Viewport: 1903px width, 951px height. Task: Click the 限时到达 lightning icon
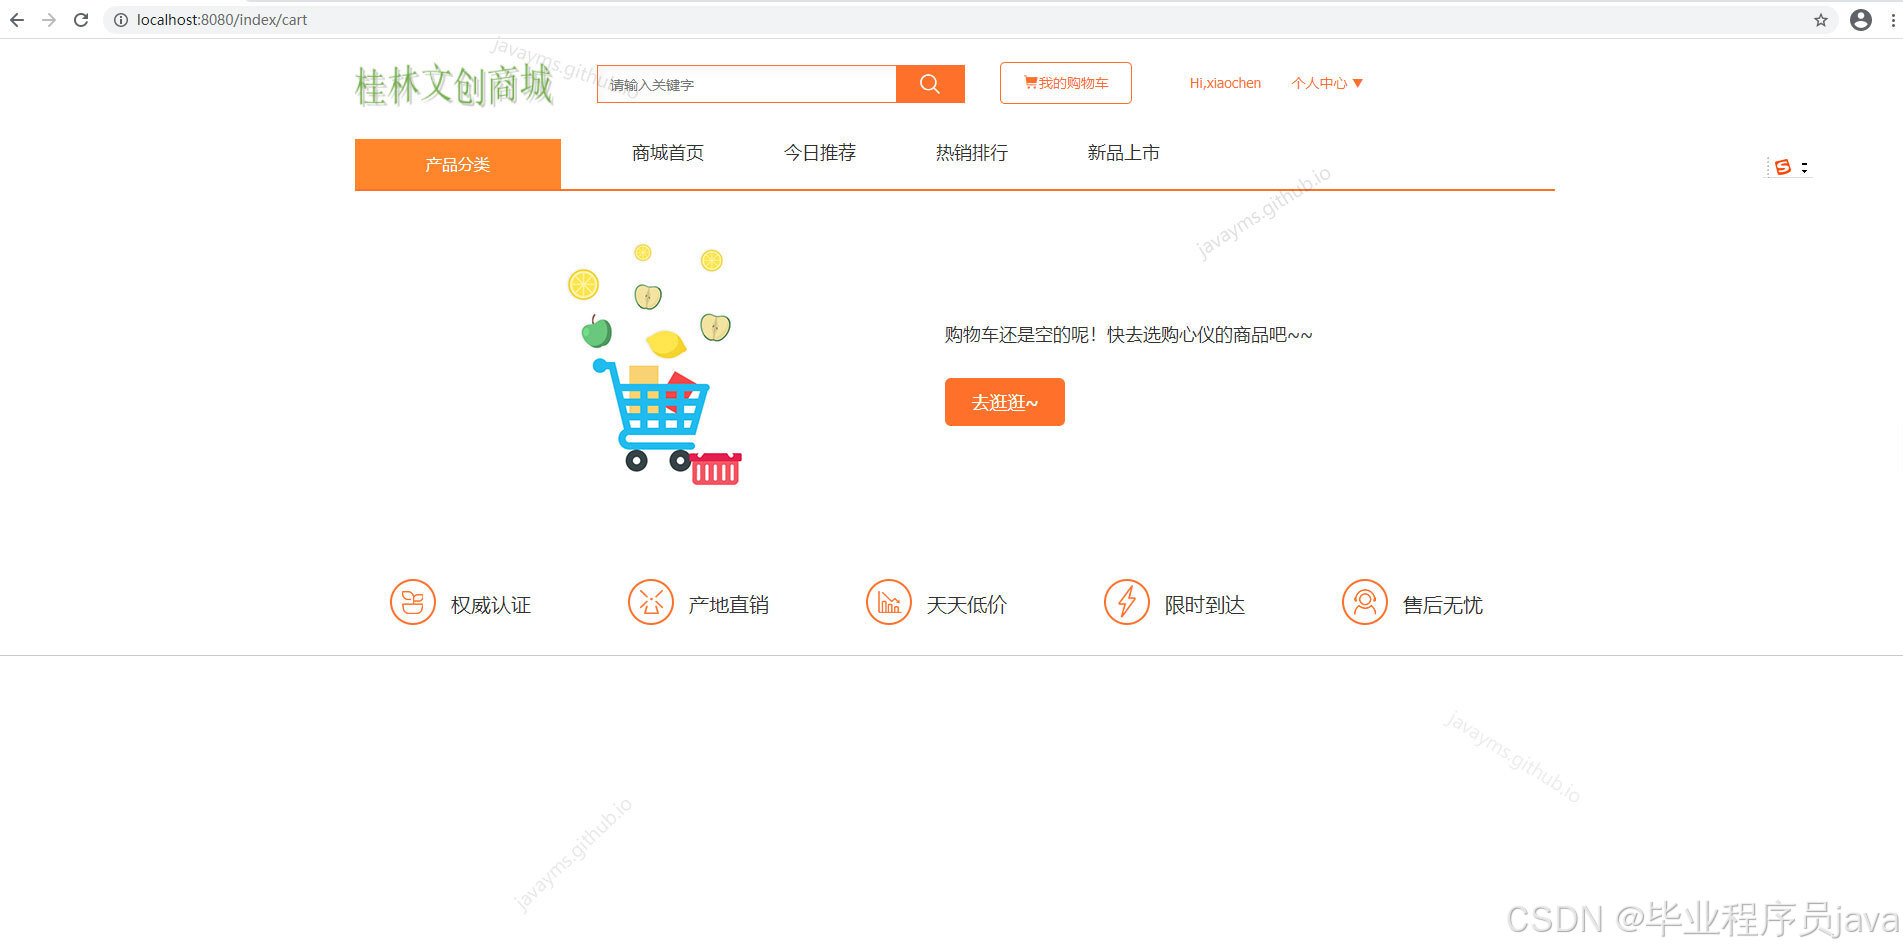coord(1127,602)
